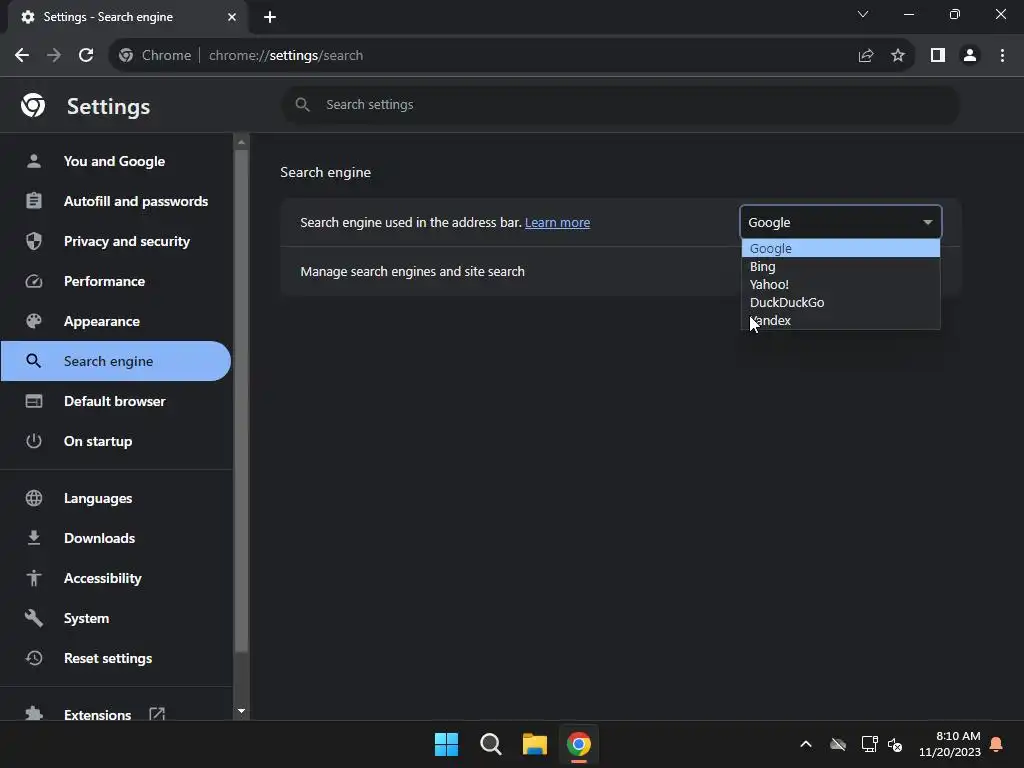The height and width of the screenshot is (768, 1024).
Task: Choose Google from the dropdown list
Action: pyautogui.click(x=840, y=248)
